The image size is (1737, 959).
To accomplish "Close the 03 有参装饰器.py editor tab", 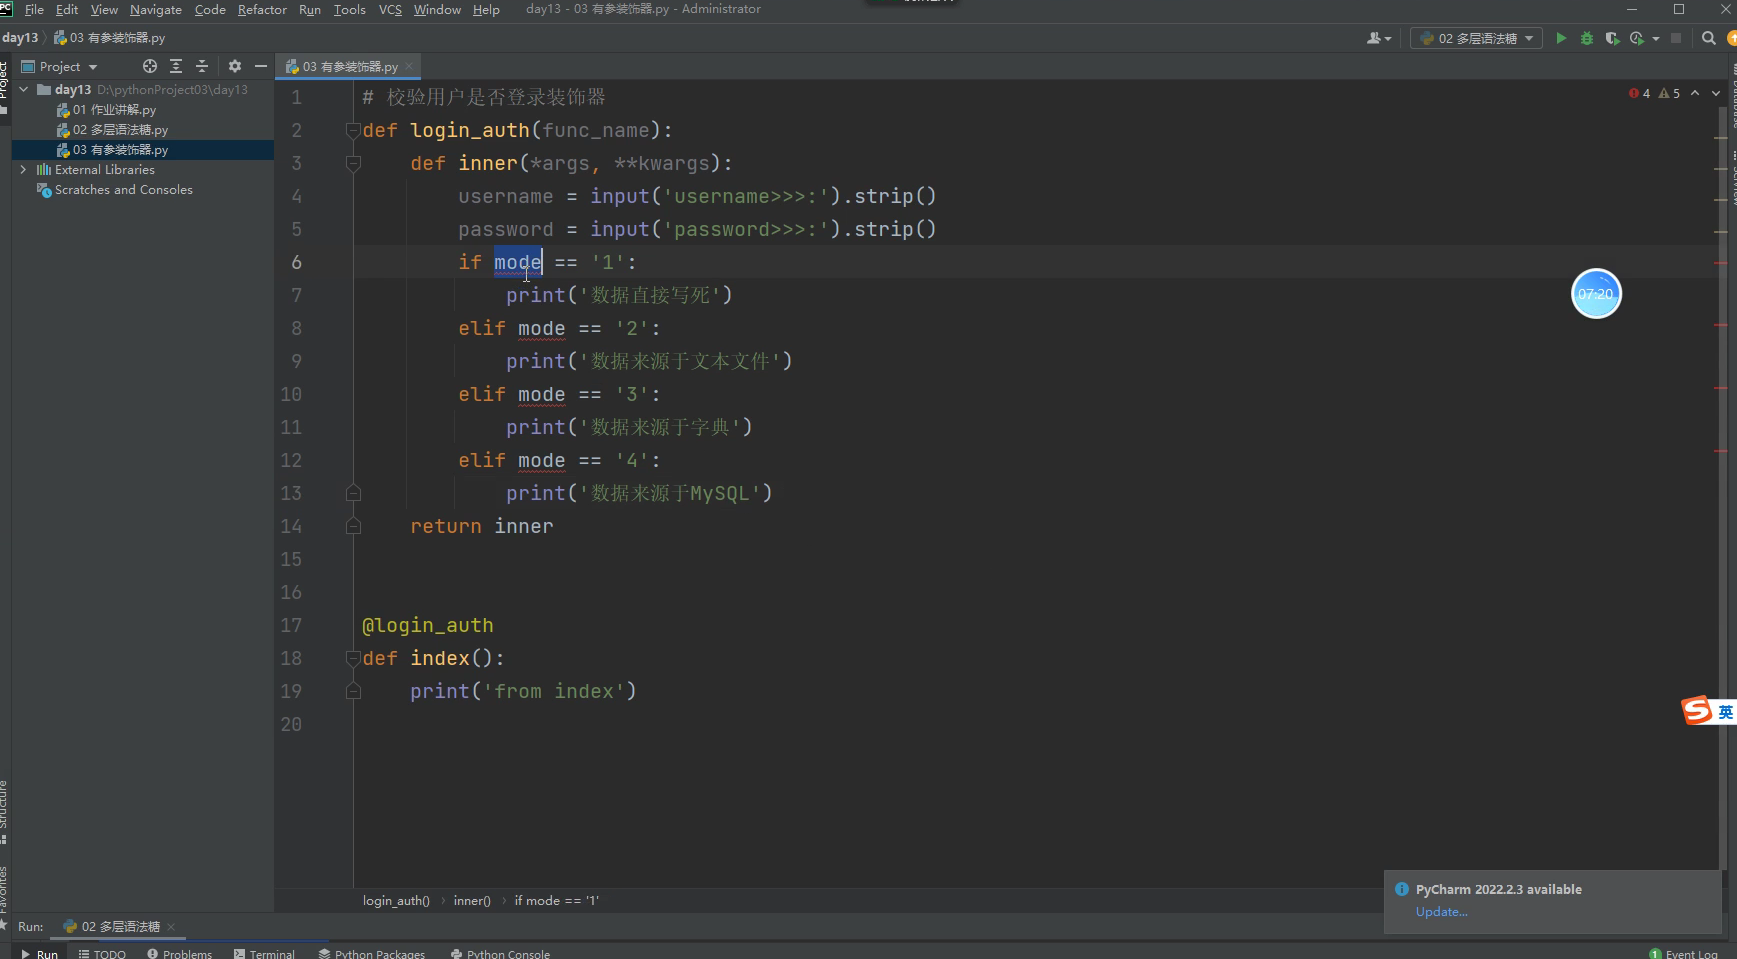I will click(x=409, y=66).
